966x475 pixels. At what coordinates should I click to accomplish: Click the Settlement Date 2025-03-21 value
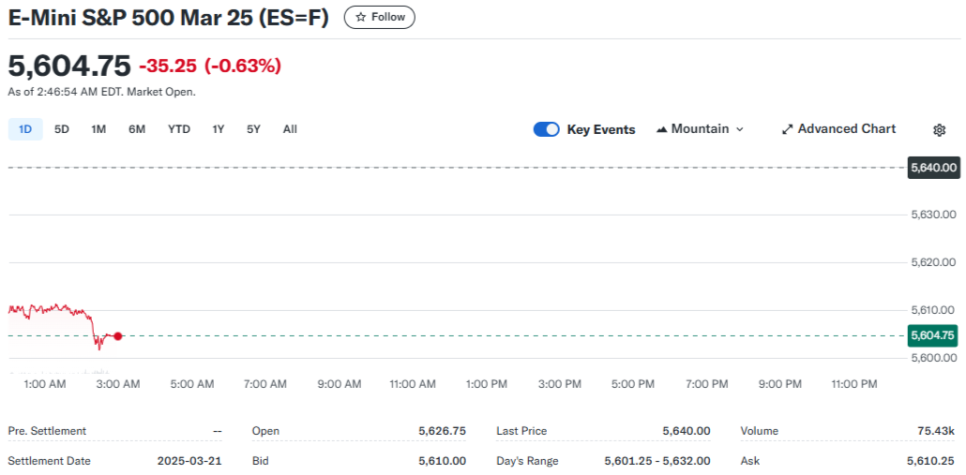click(190, 461)
